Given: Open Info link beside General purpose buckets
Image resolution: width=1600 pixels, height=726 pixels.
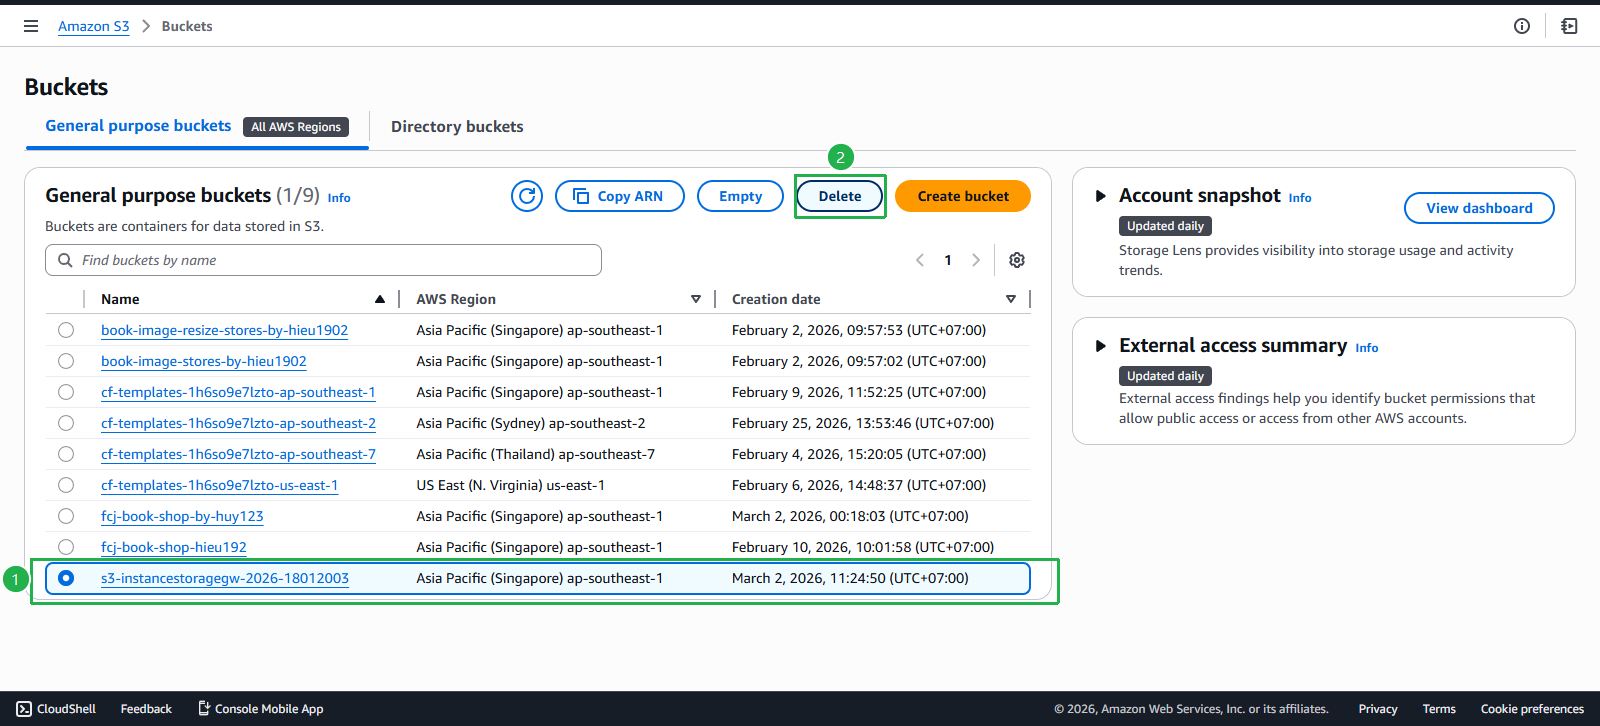Looking at the screenshot, I should pyautogui.click(x=339, y=198).
